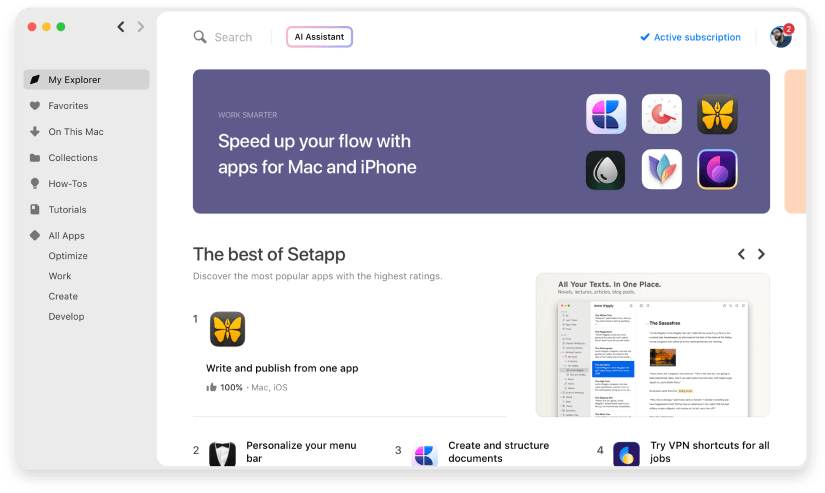825x493 pixels.
Task: Select the Optimize category
Action: [68, 256]
